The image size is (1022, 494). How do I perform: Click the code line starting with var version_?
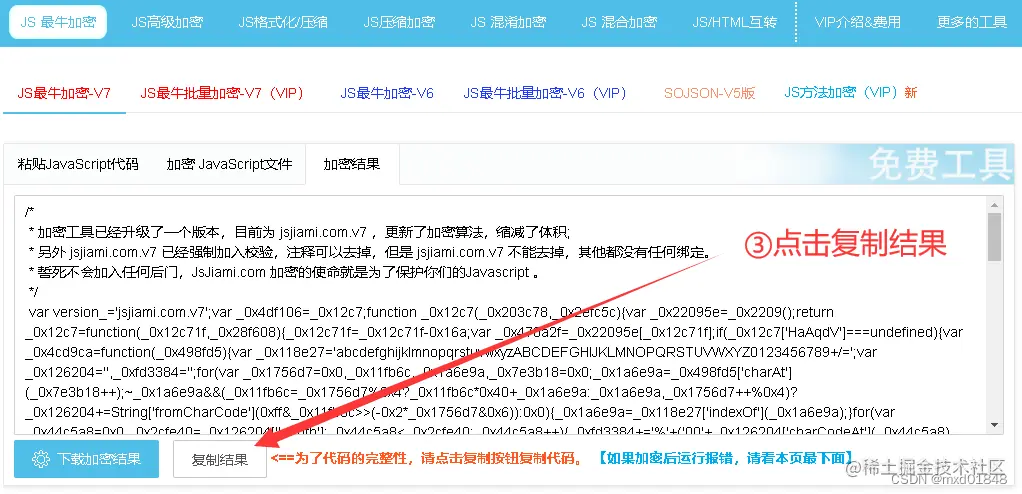431,313
